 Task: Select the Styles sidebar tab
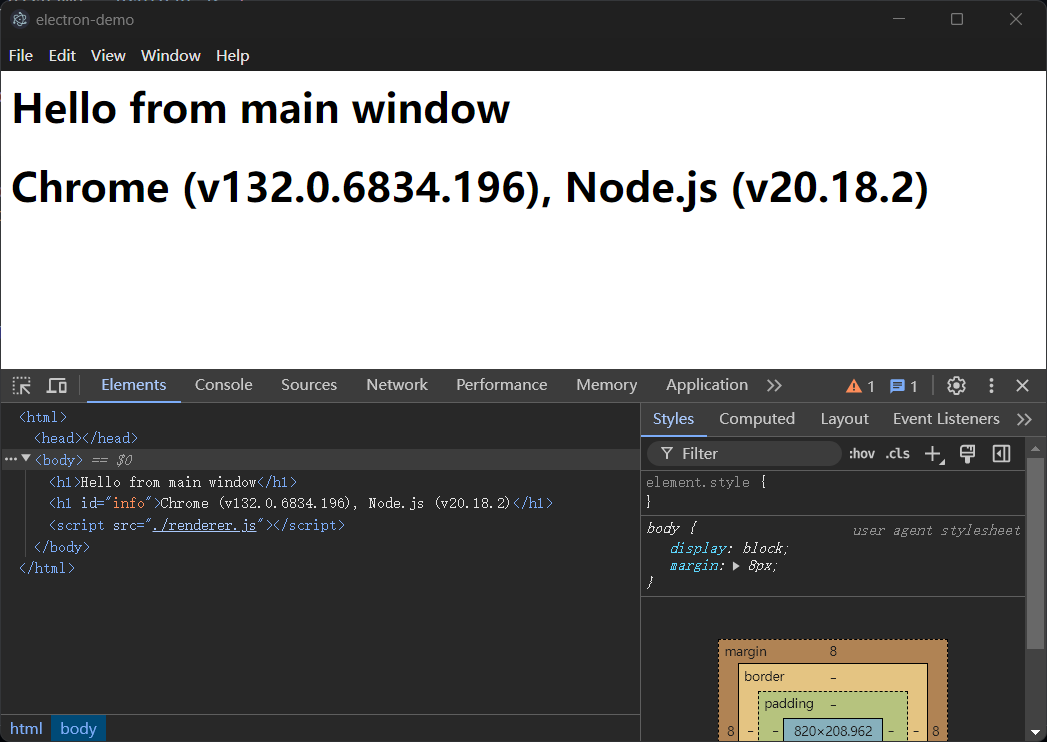pos(673,419)
